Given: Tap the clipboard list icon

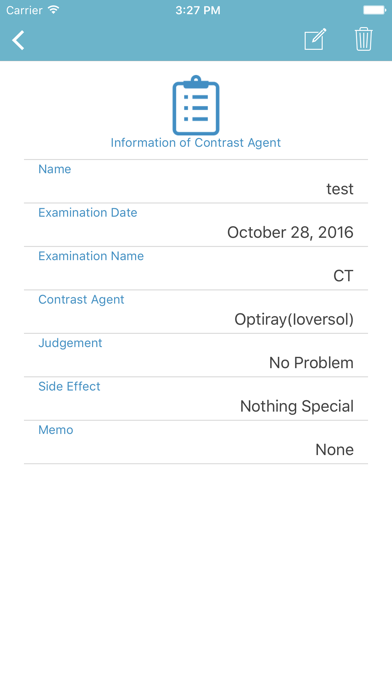Looking at the screenshot, I should [196, 105].
